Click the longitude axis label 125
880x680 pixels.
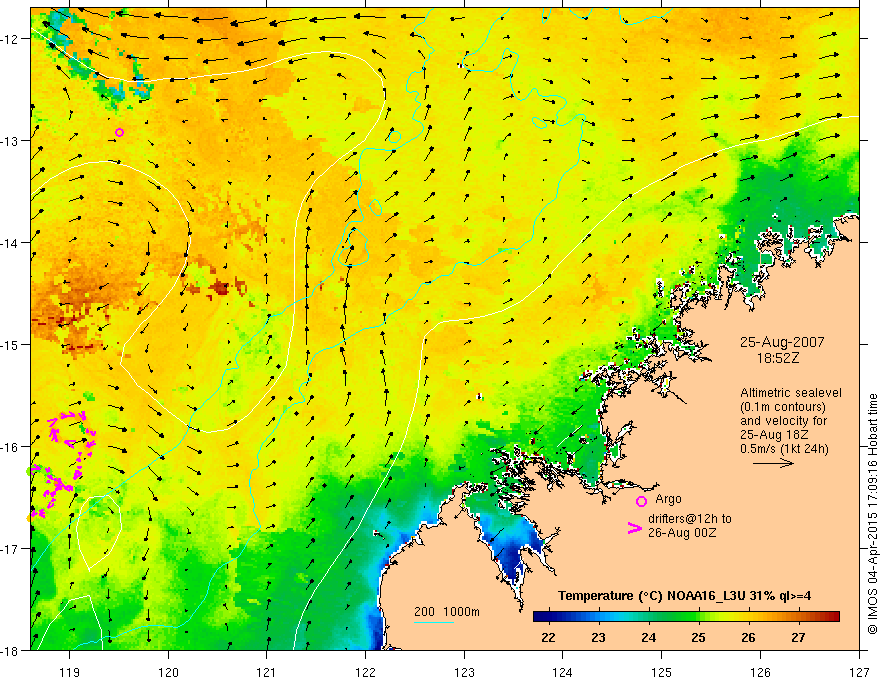[x=662, y=672]
